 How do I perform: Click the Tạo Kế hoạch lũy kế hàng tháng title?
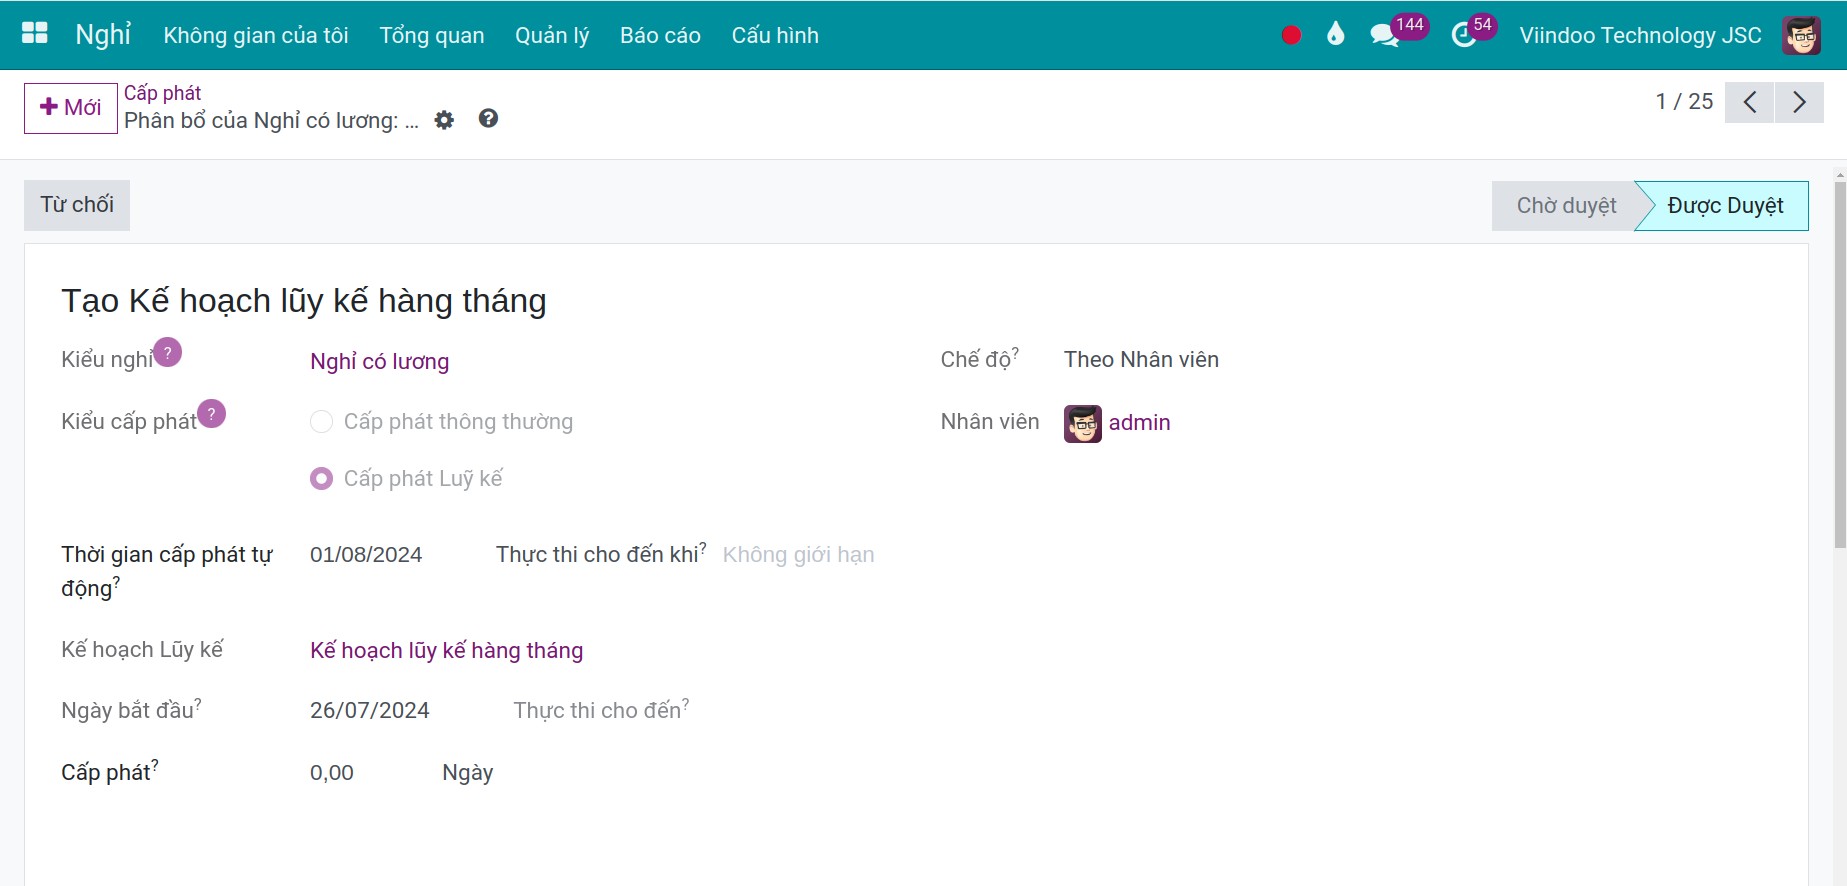click(x=304, y=301)
